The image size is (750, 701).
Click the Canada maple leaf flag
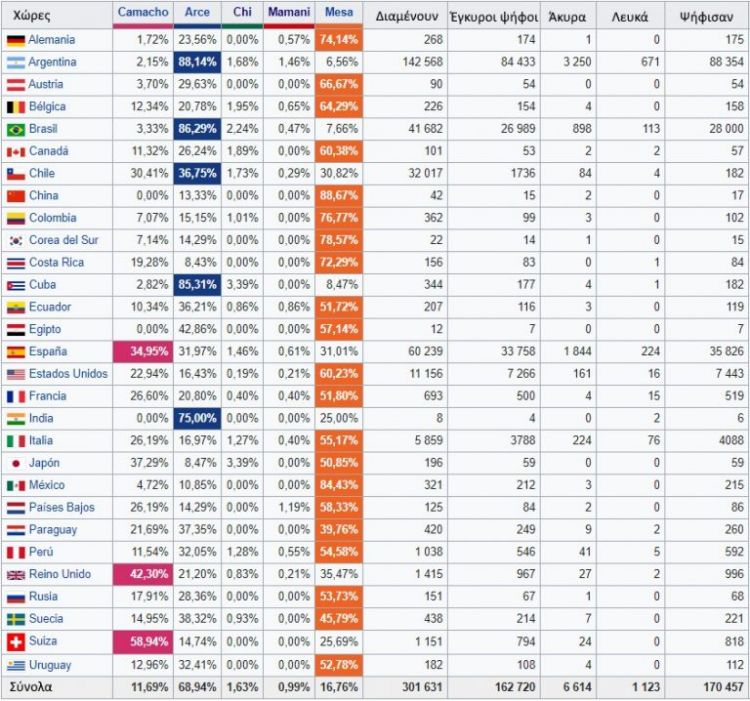[x=15, y=152]
